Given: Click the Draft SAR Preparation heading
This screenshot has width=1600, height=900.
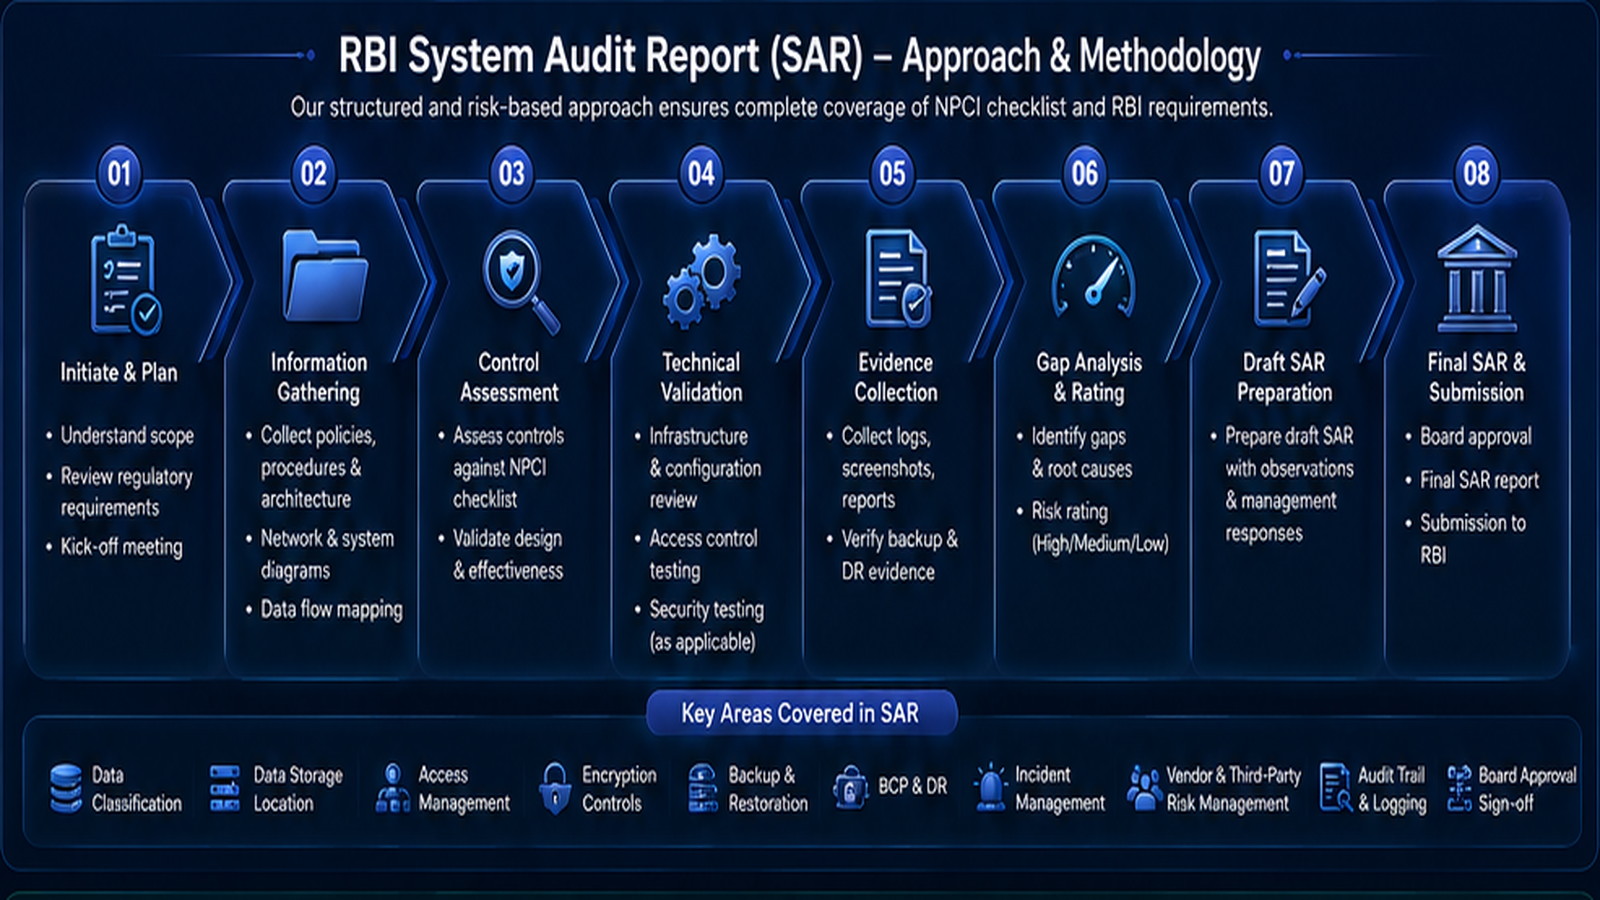Looking at the screenshot, I should coord(1285,377).
